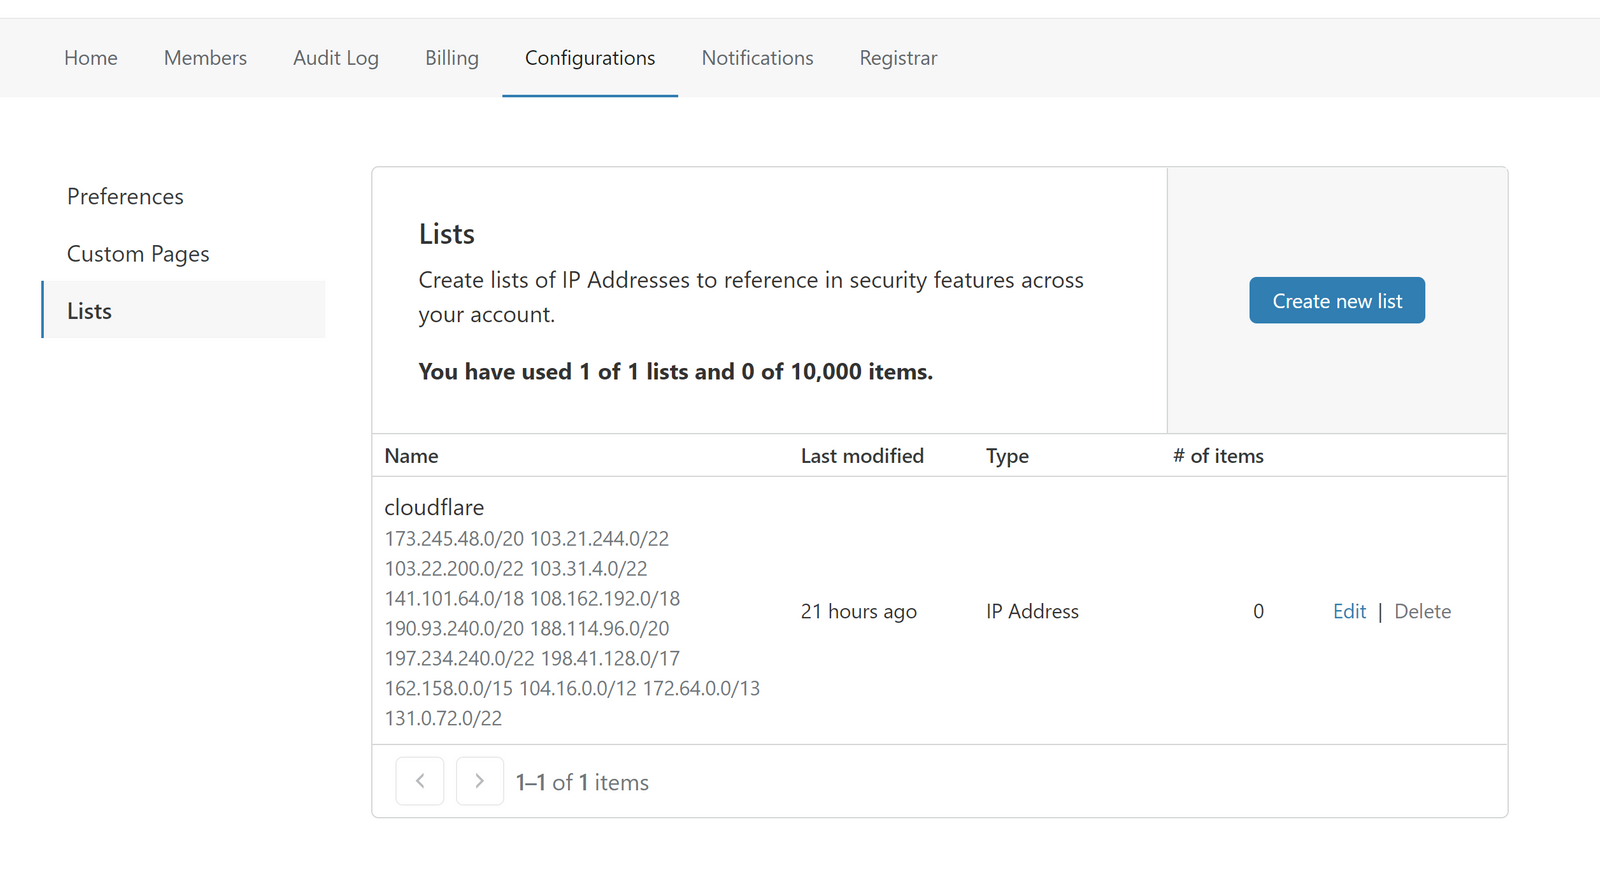Go to next page of lists

[x=480, y=781]
